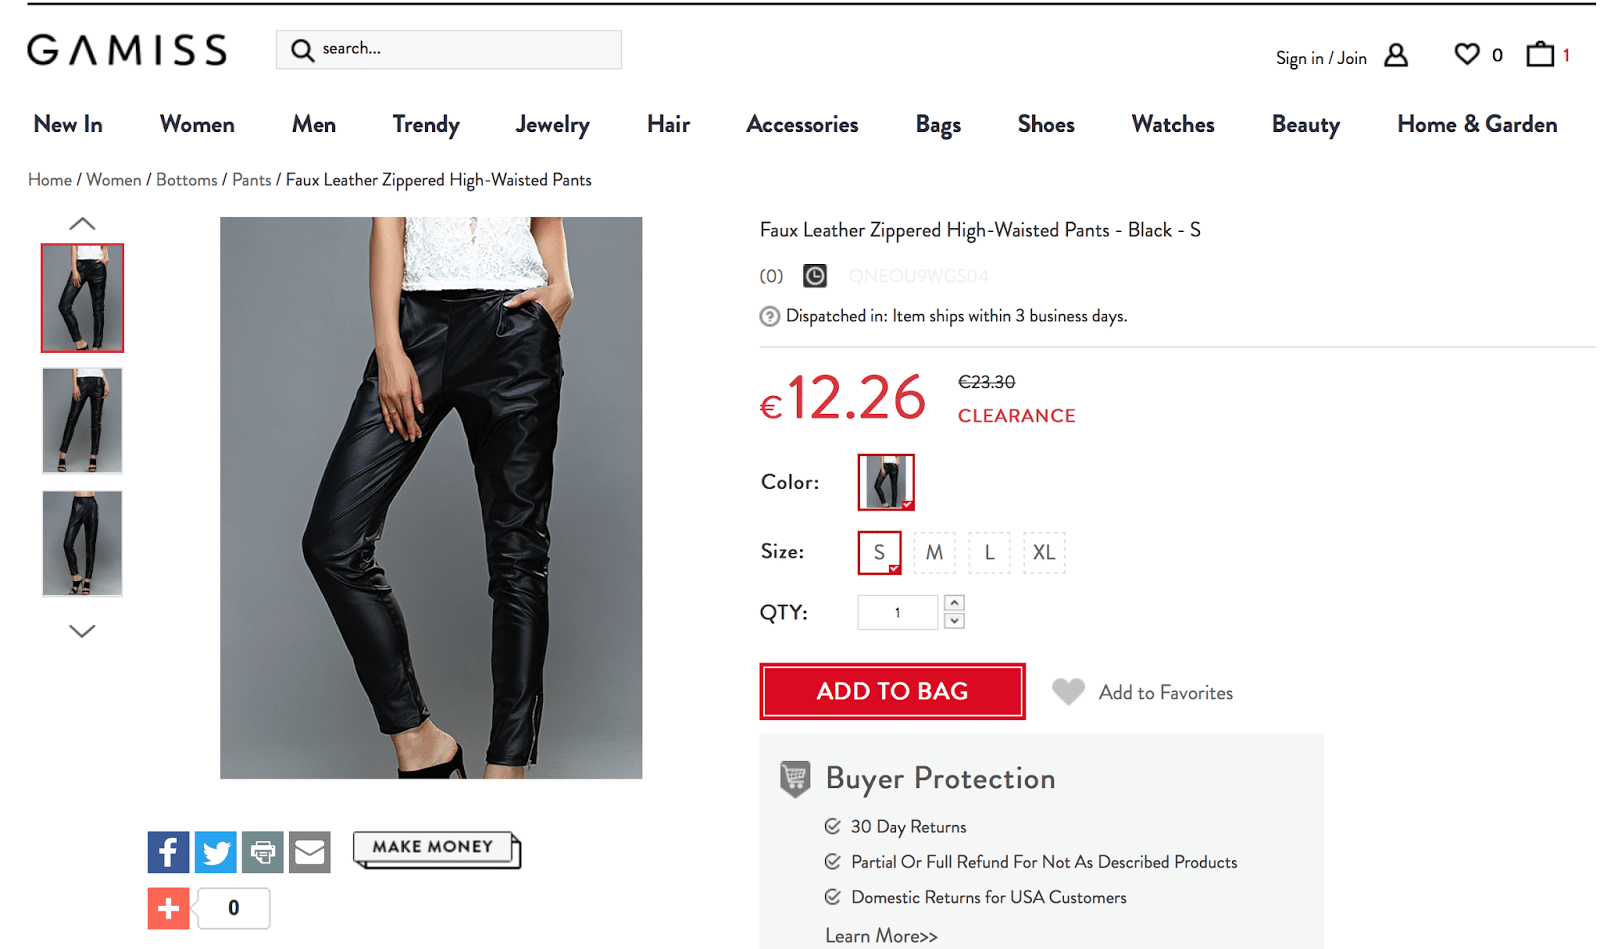Click the red plus share icon
Screen dimensions: 1600x949
[x=168, y=908]
